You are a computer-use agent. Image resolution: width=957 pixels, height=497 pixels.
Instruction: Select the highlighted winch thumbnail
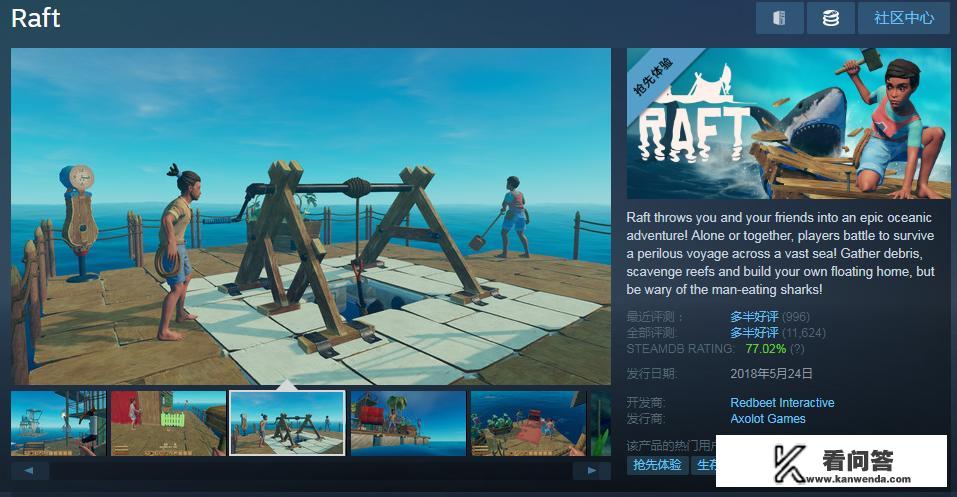287,423
